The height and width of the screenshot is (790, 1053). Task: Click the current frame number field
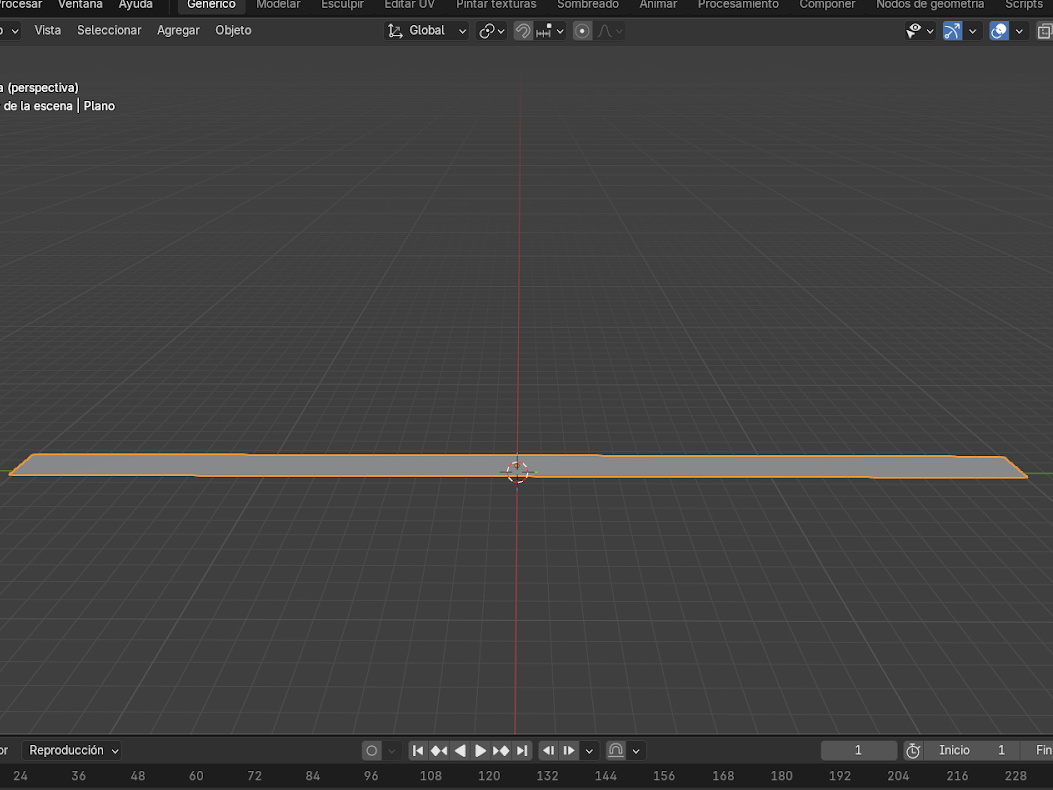pos(858,751)
